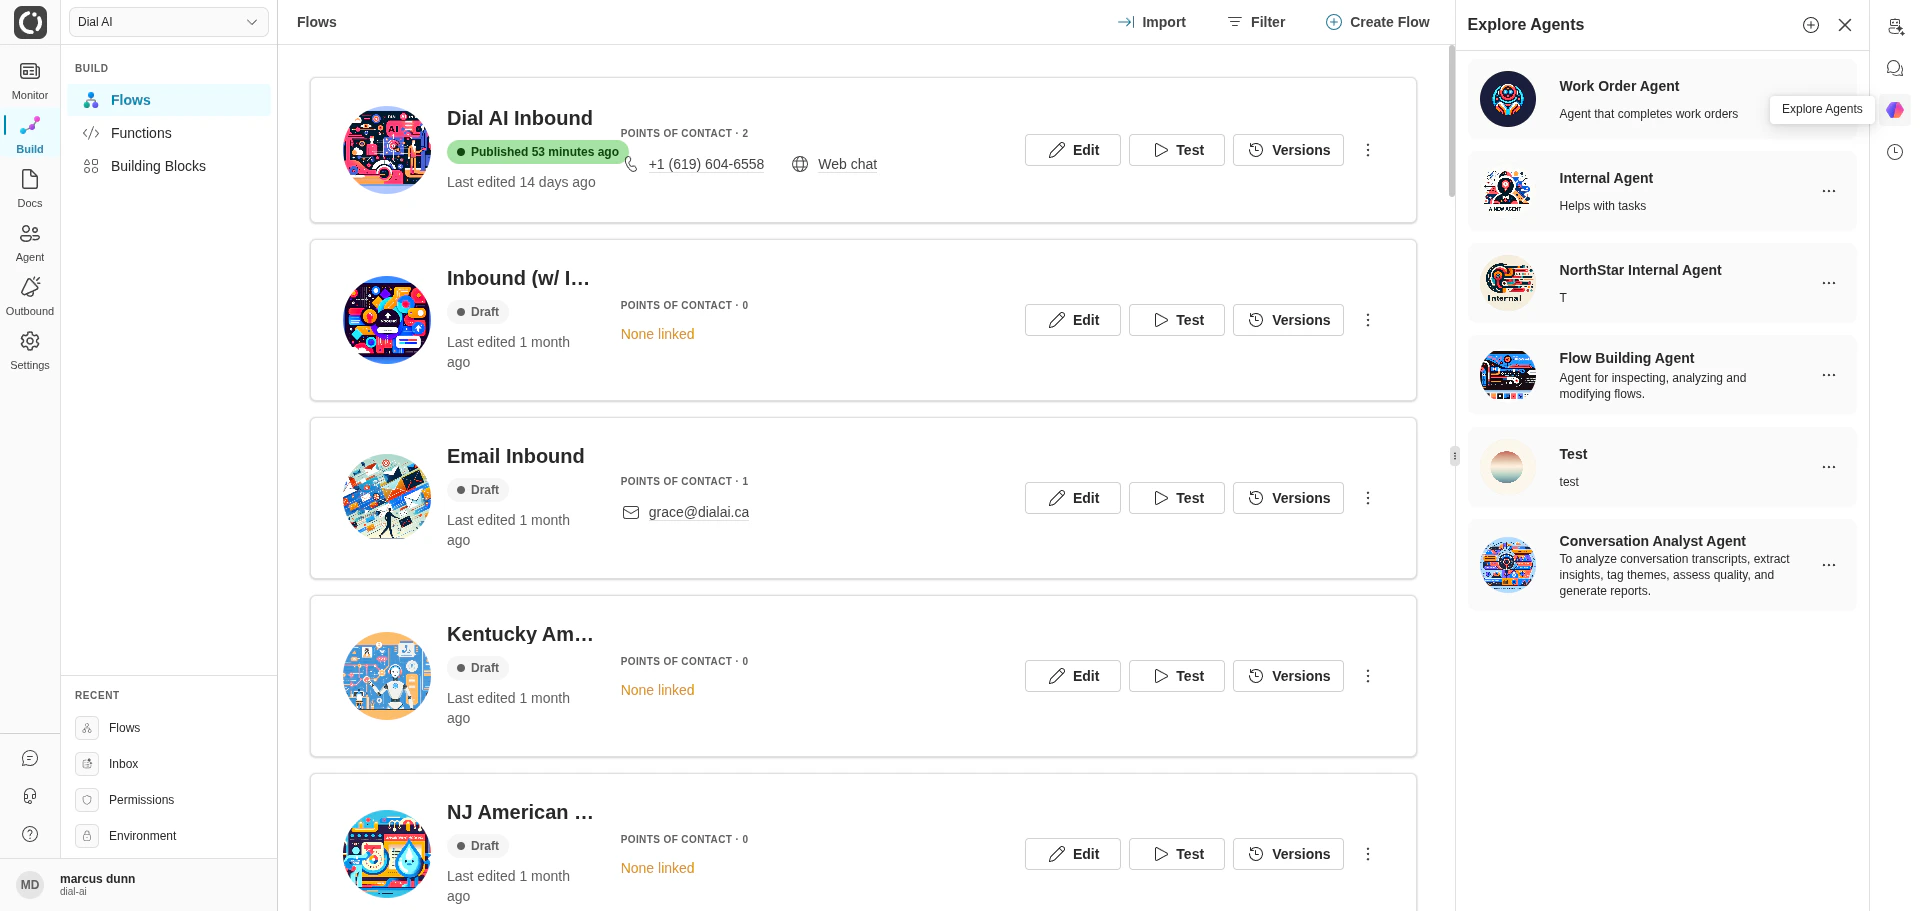The image size is (1920, 911).
Task: Open more options for Inbound (w/ I… flow
Action: pos(1368,320)
